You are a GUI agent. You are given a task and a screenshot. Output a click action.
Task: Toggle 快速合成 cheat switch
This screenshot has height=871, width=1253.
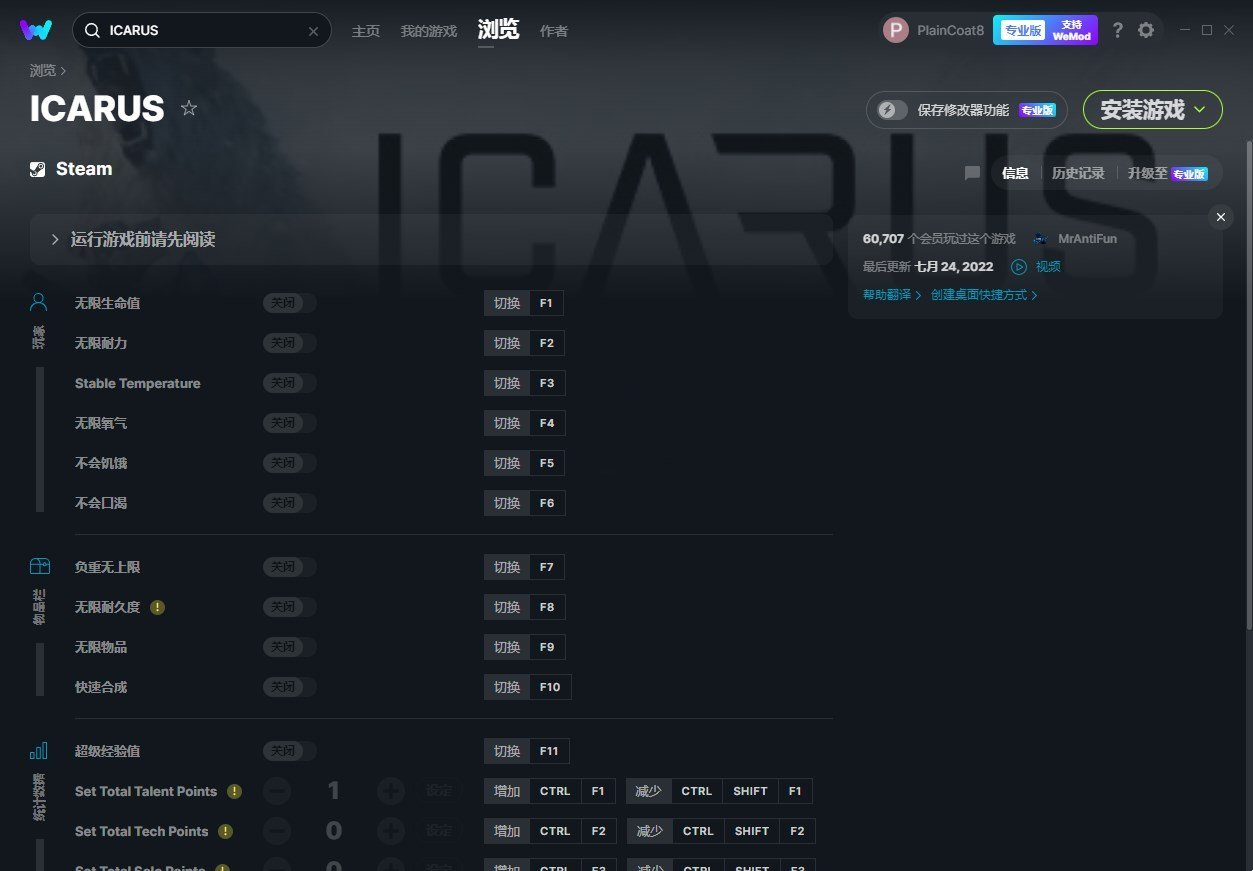(290, 687)
